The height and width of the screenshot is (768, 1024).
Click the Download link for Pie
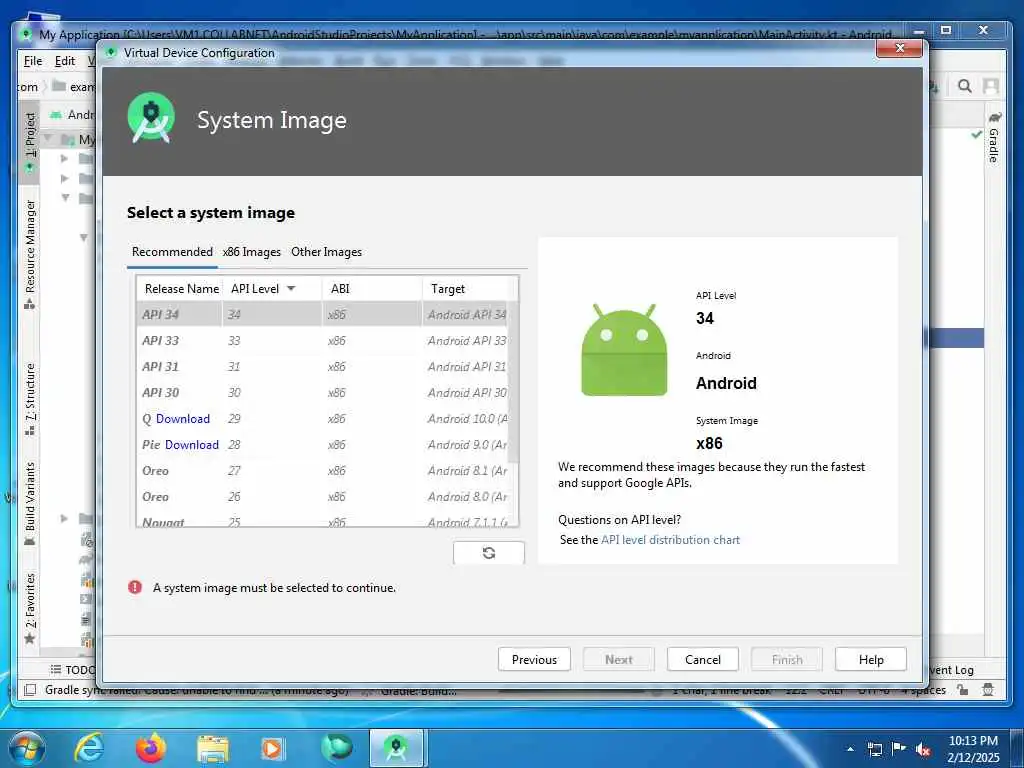click(191, 445)
